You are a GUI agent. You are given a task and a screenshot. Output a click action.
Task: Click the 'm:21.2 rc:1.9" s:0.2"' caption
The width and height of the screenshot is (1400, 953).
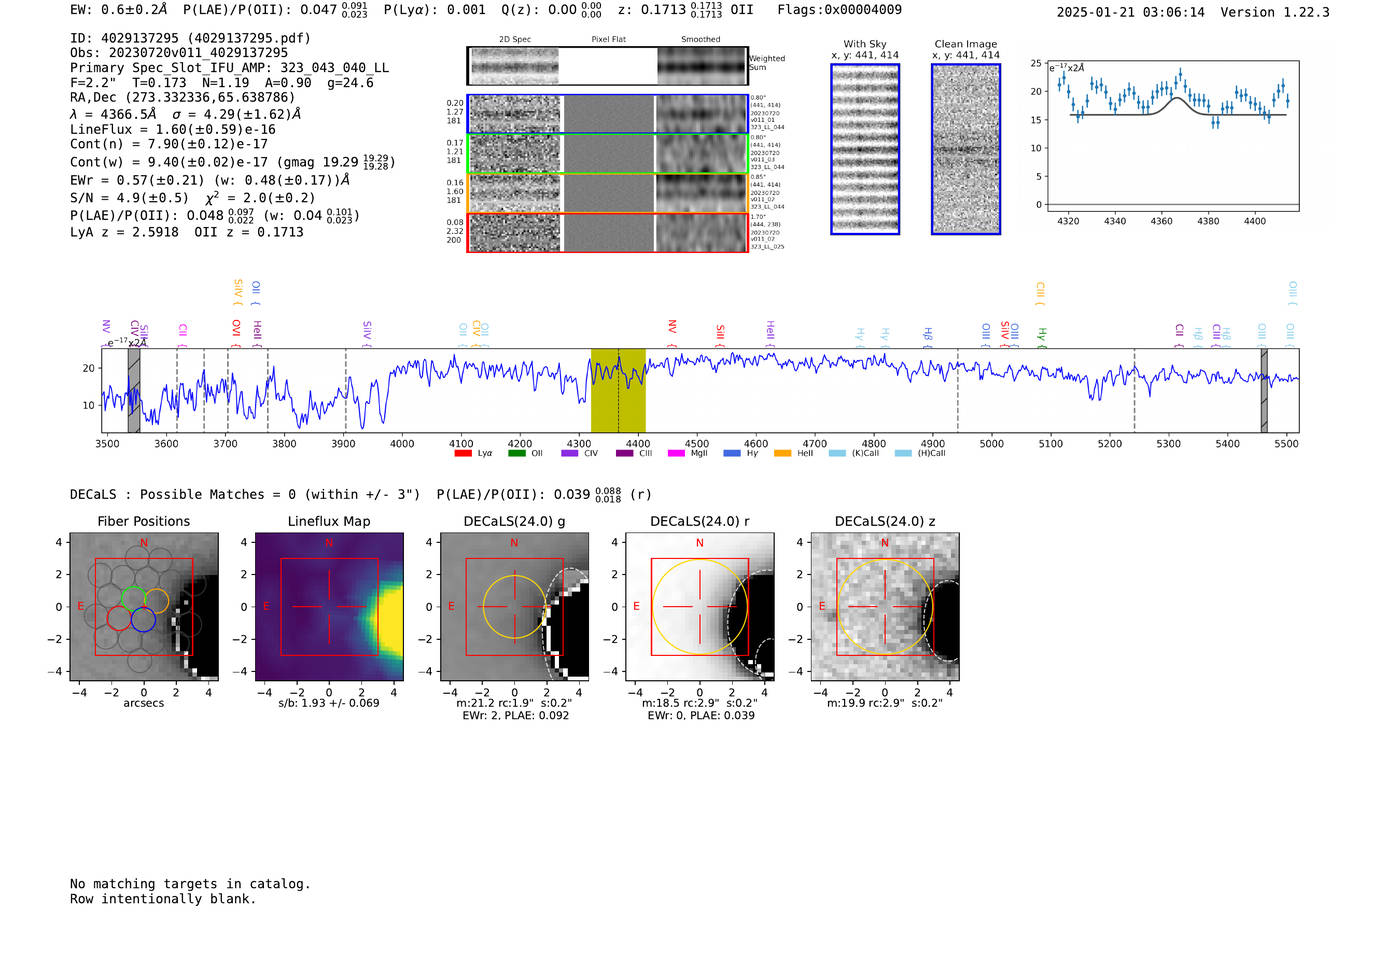coord(515,703)
